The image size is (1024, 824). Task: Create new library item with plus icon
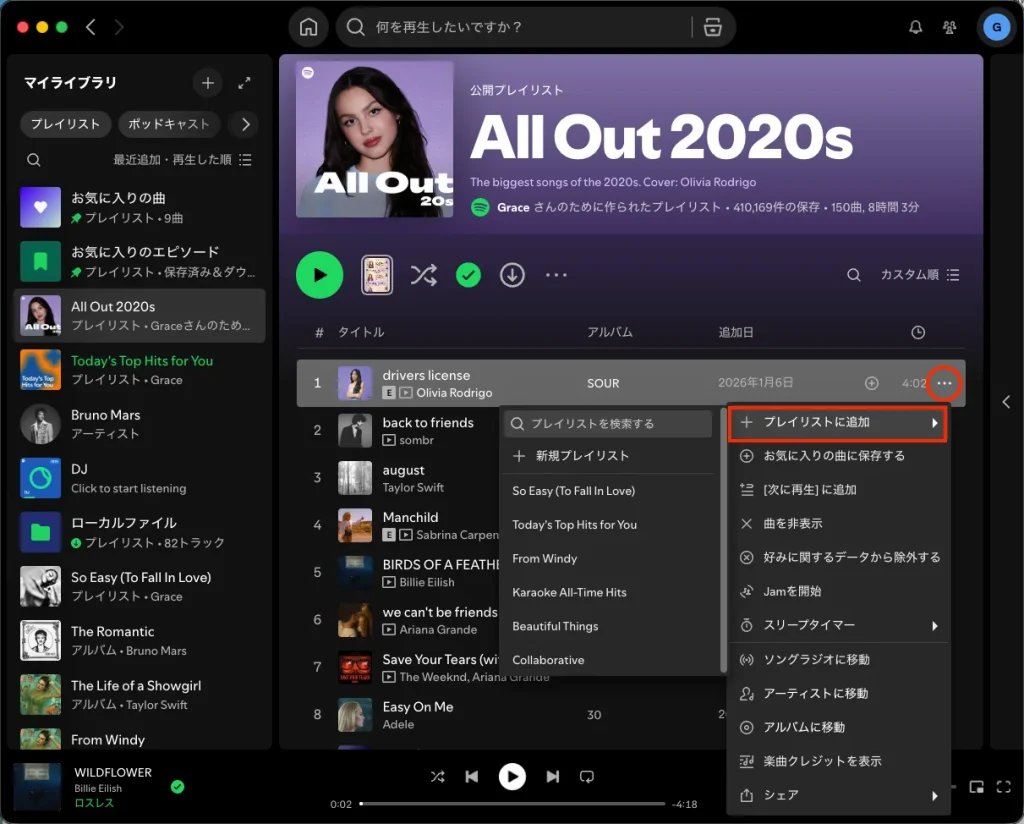pos(208,83)
